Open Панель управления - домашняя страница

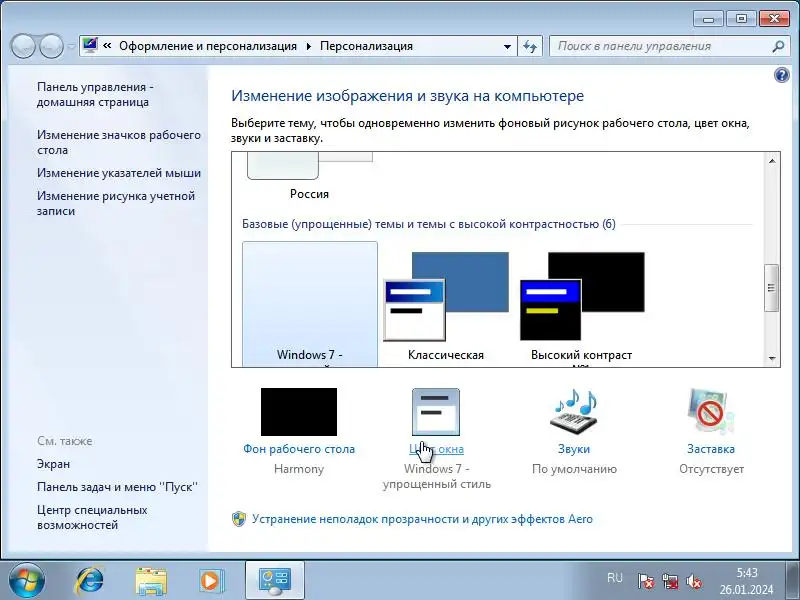(95, 94)
